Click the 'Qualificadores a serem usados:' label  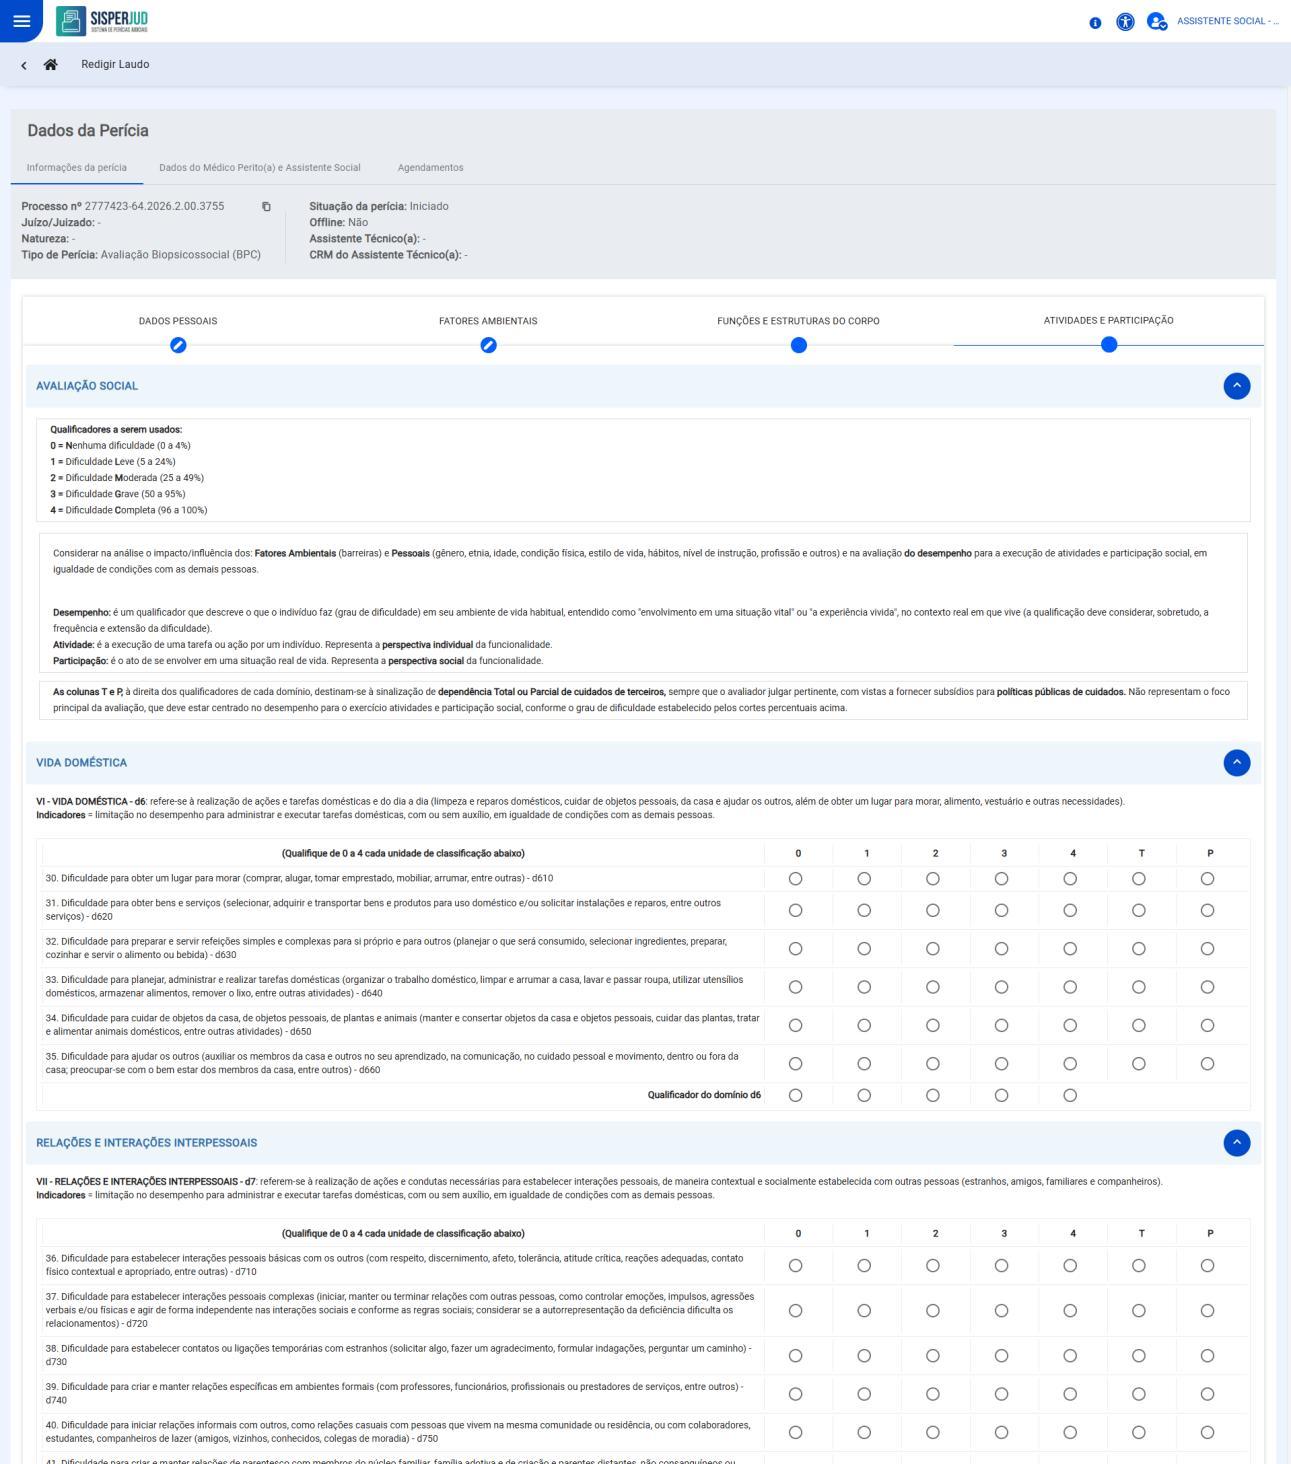pyautogui.click(x=116, y=430)
